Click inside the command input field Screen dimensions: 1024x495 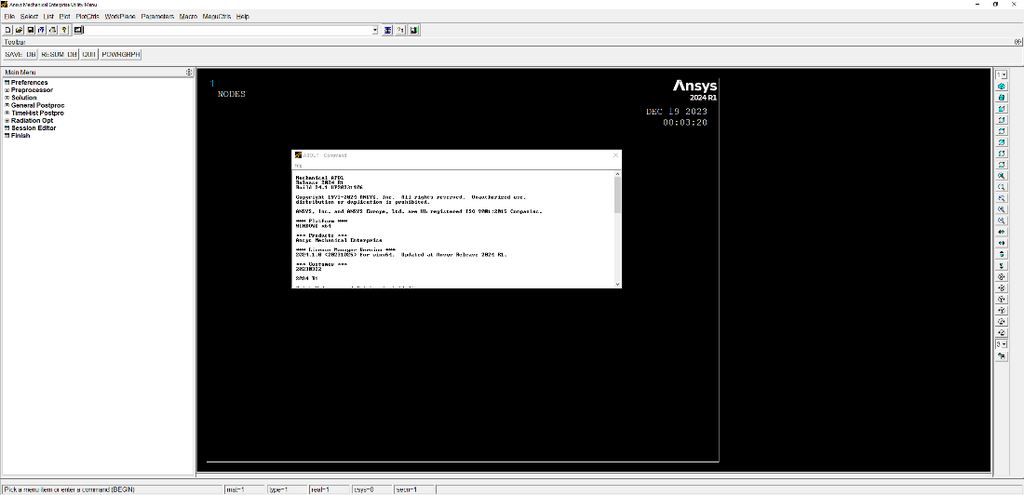pyautogui.click(x=227, y=30)
